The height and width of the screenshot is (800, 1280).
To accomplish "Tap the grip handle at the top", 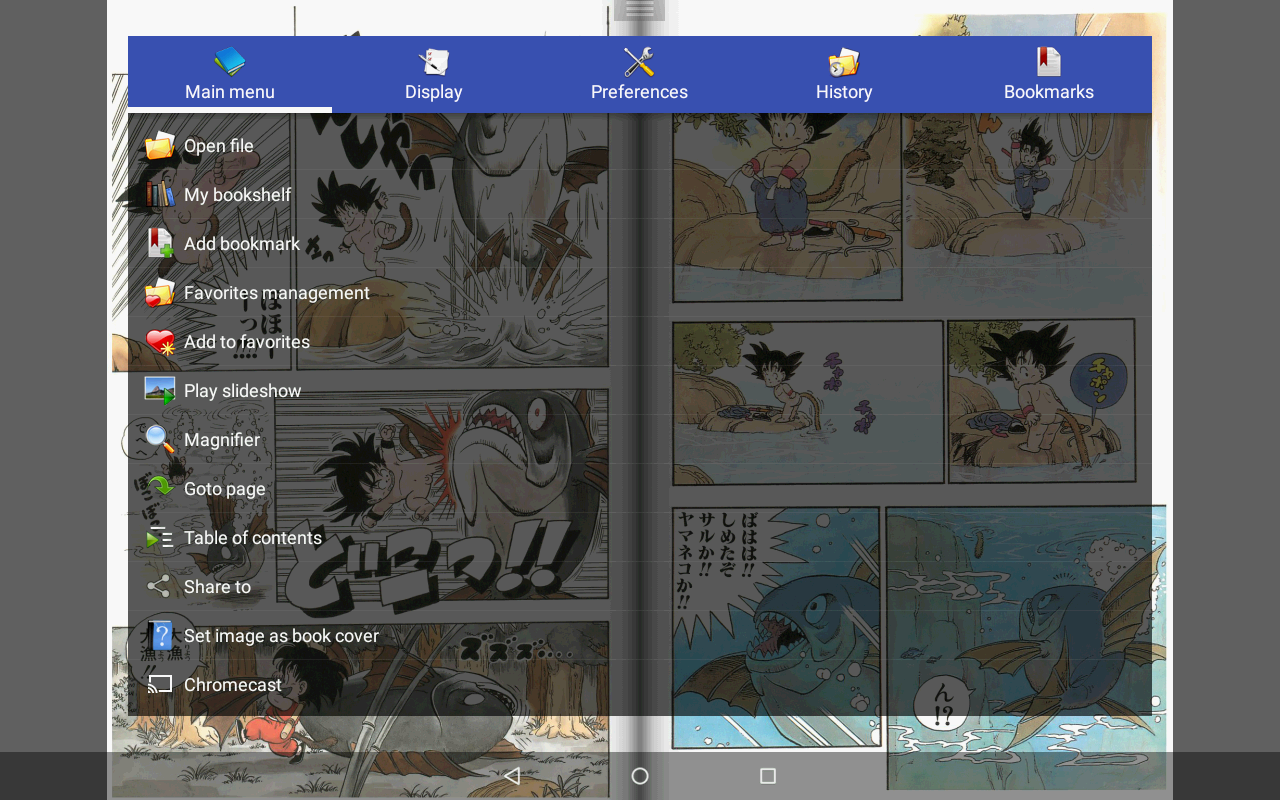I will [639, 8].
